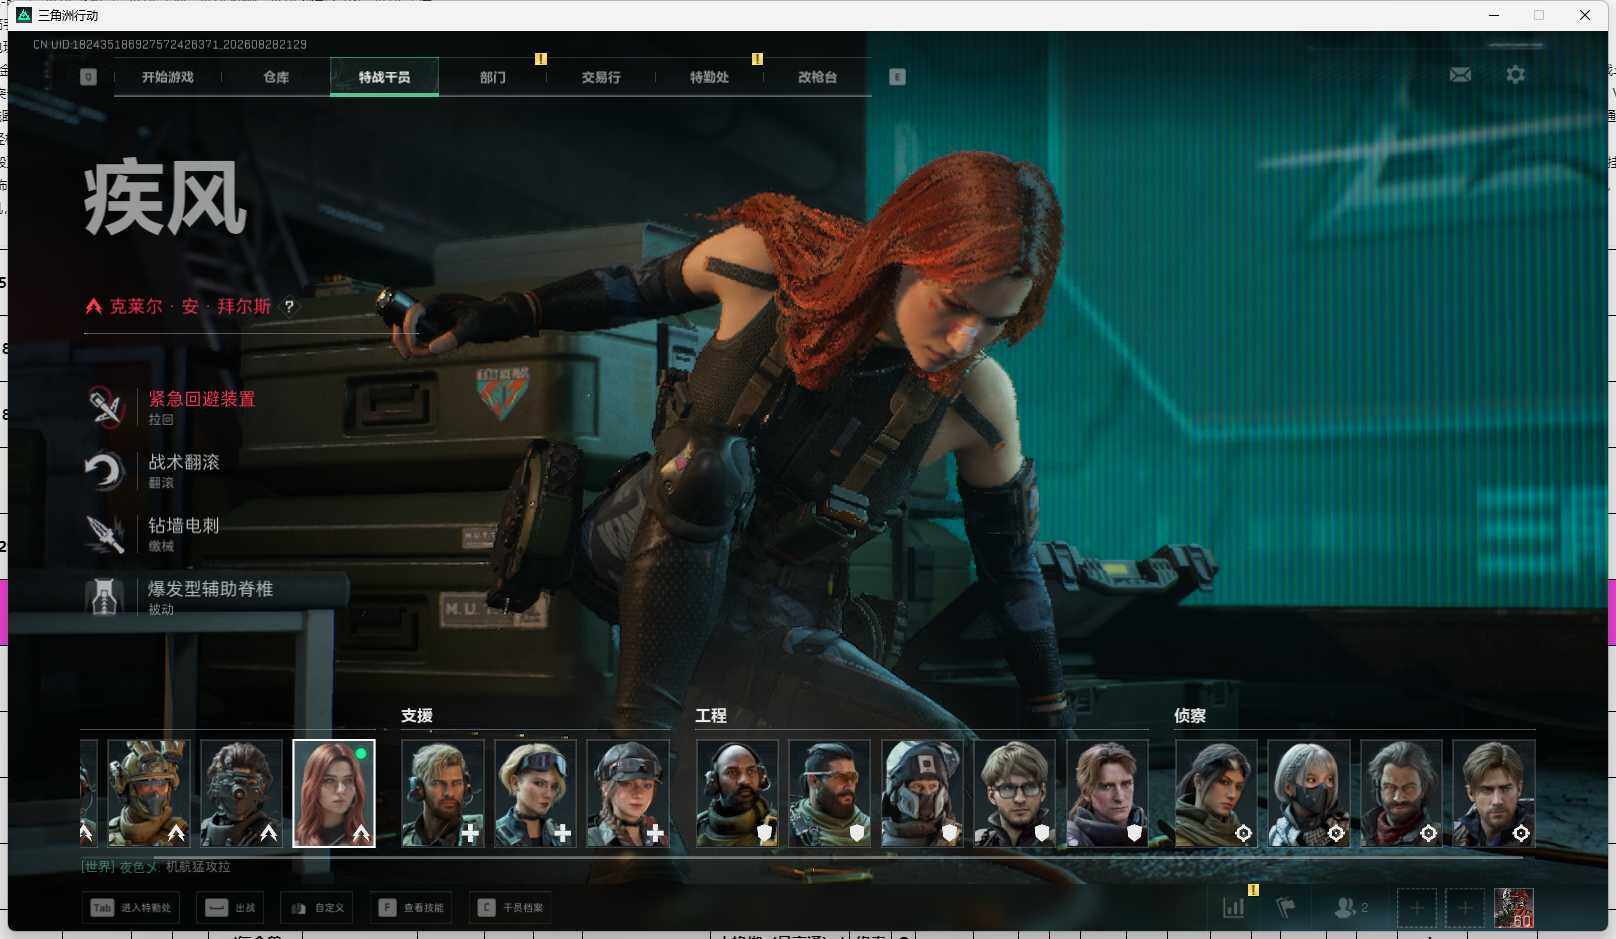Viewport: 1616px width, 939px height.
Task: Open the 改枪台 tab
Action: click(817, 77)
